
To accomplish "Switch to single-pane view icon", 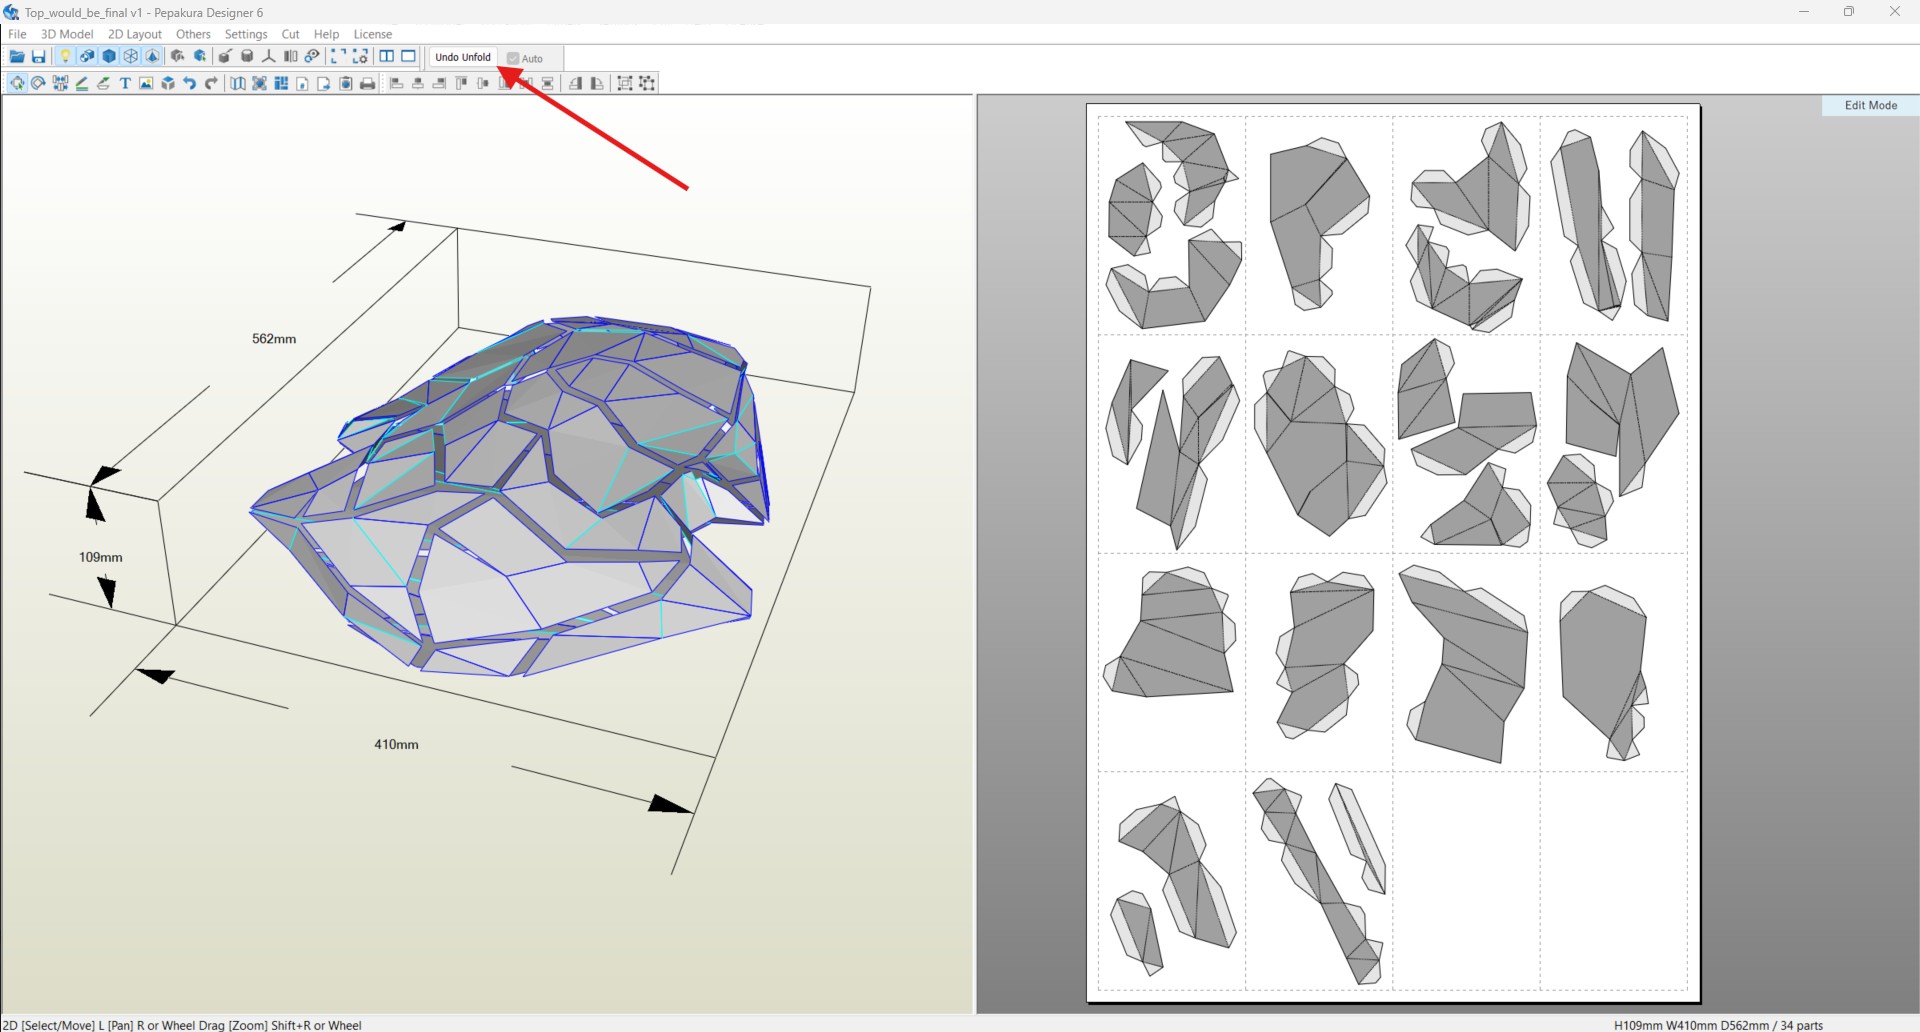I will pos(409,57).
